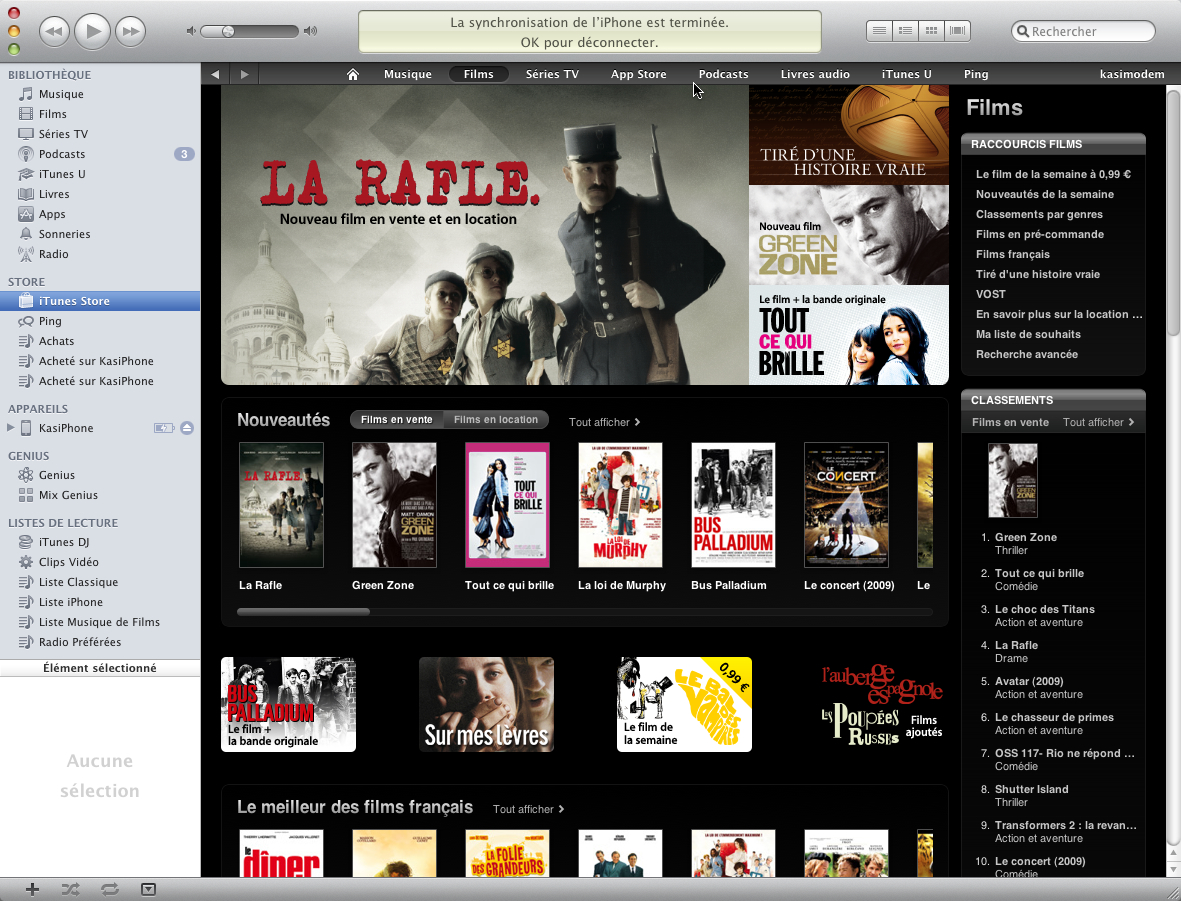Click the fast-forward next-track button

[131, 31]
